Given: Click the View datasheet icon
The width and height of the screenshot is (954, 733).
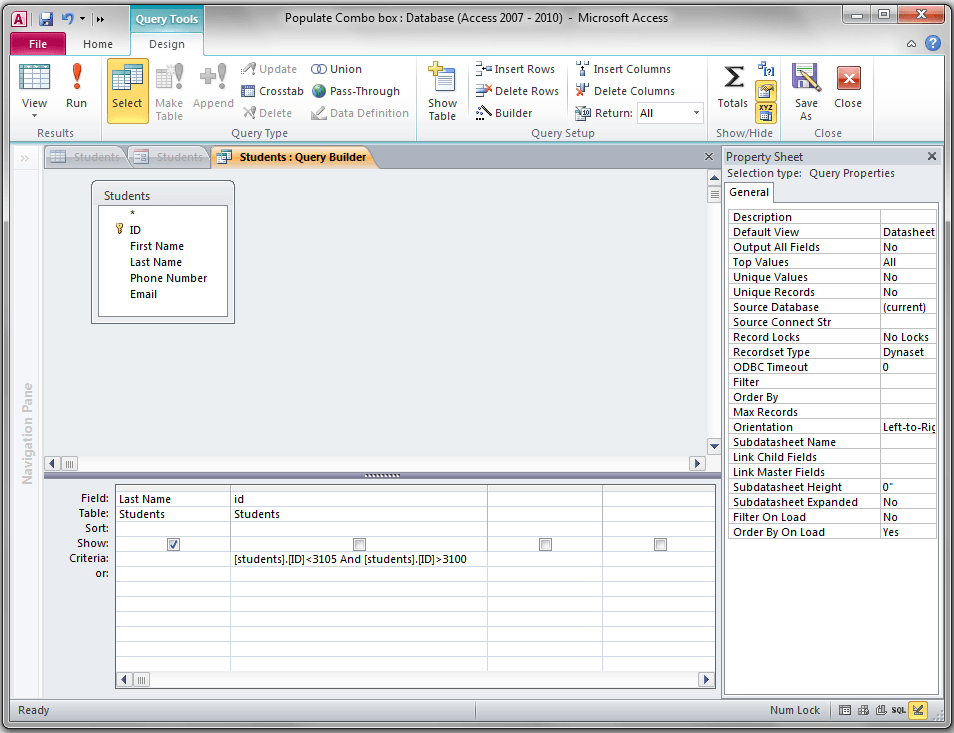Looking at the screenshot, I should point(35,79).
